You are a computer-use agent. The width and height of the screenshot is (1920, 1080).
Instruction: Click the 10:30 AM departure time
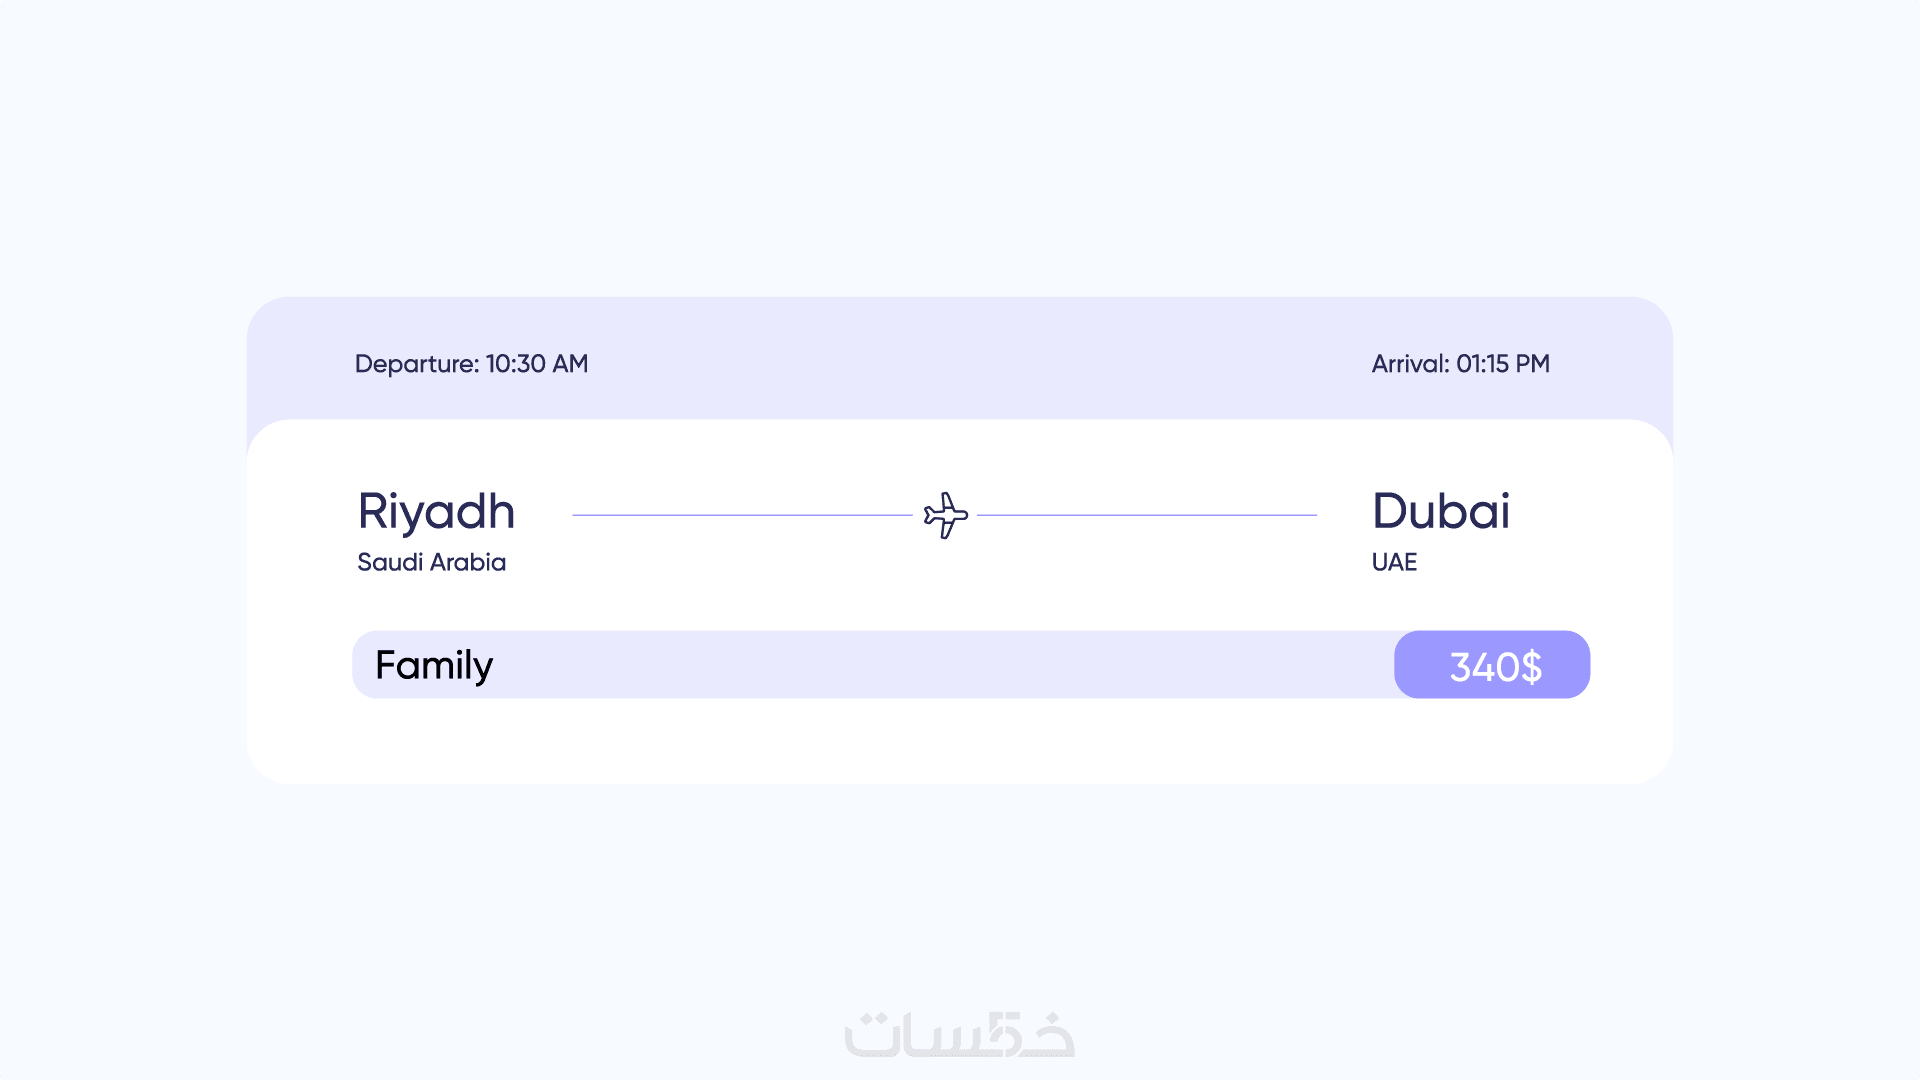tap(537, 364)
